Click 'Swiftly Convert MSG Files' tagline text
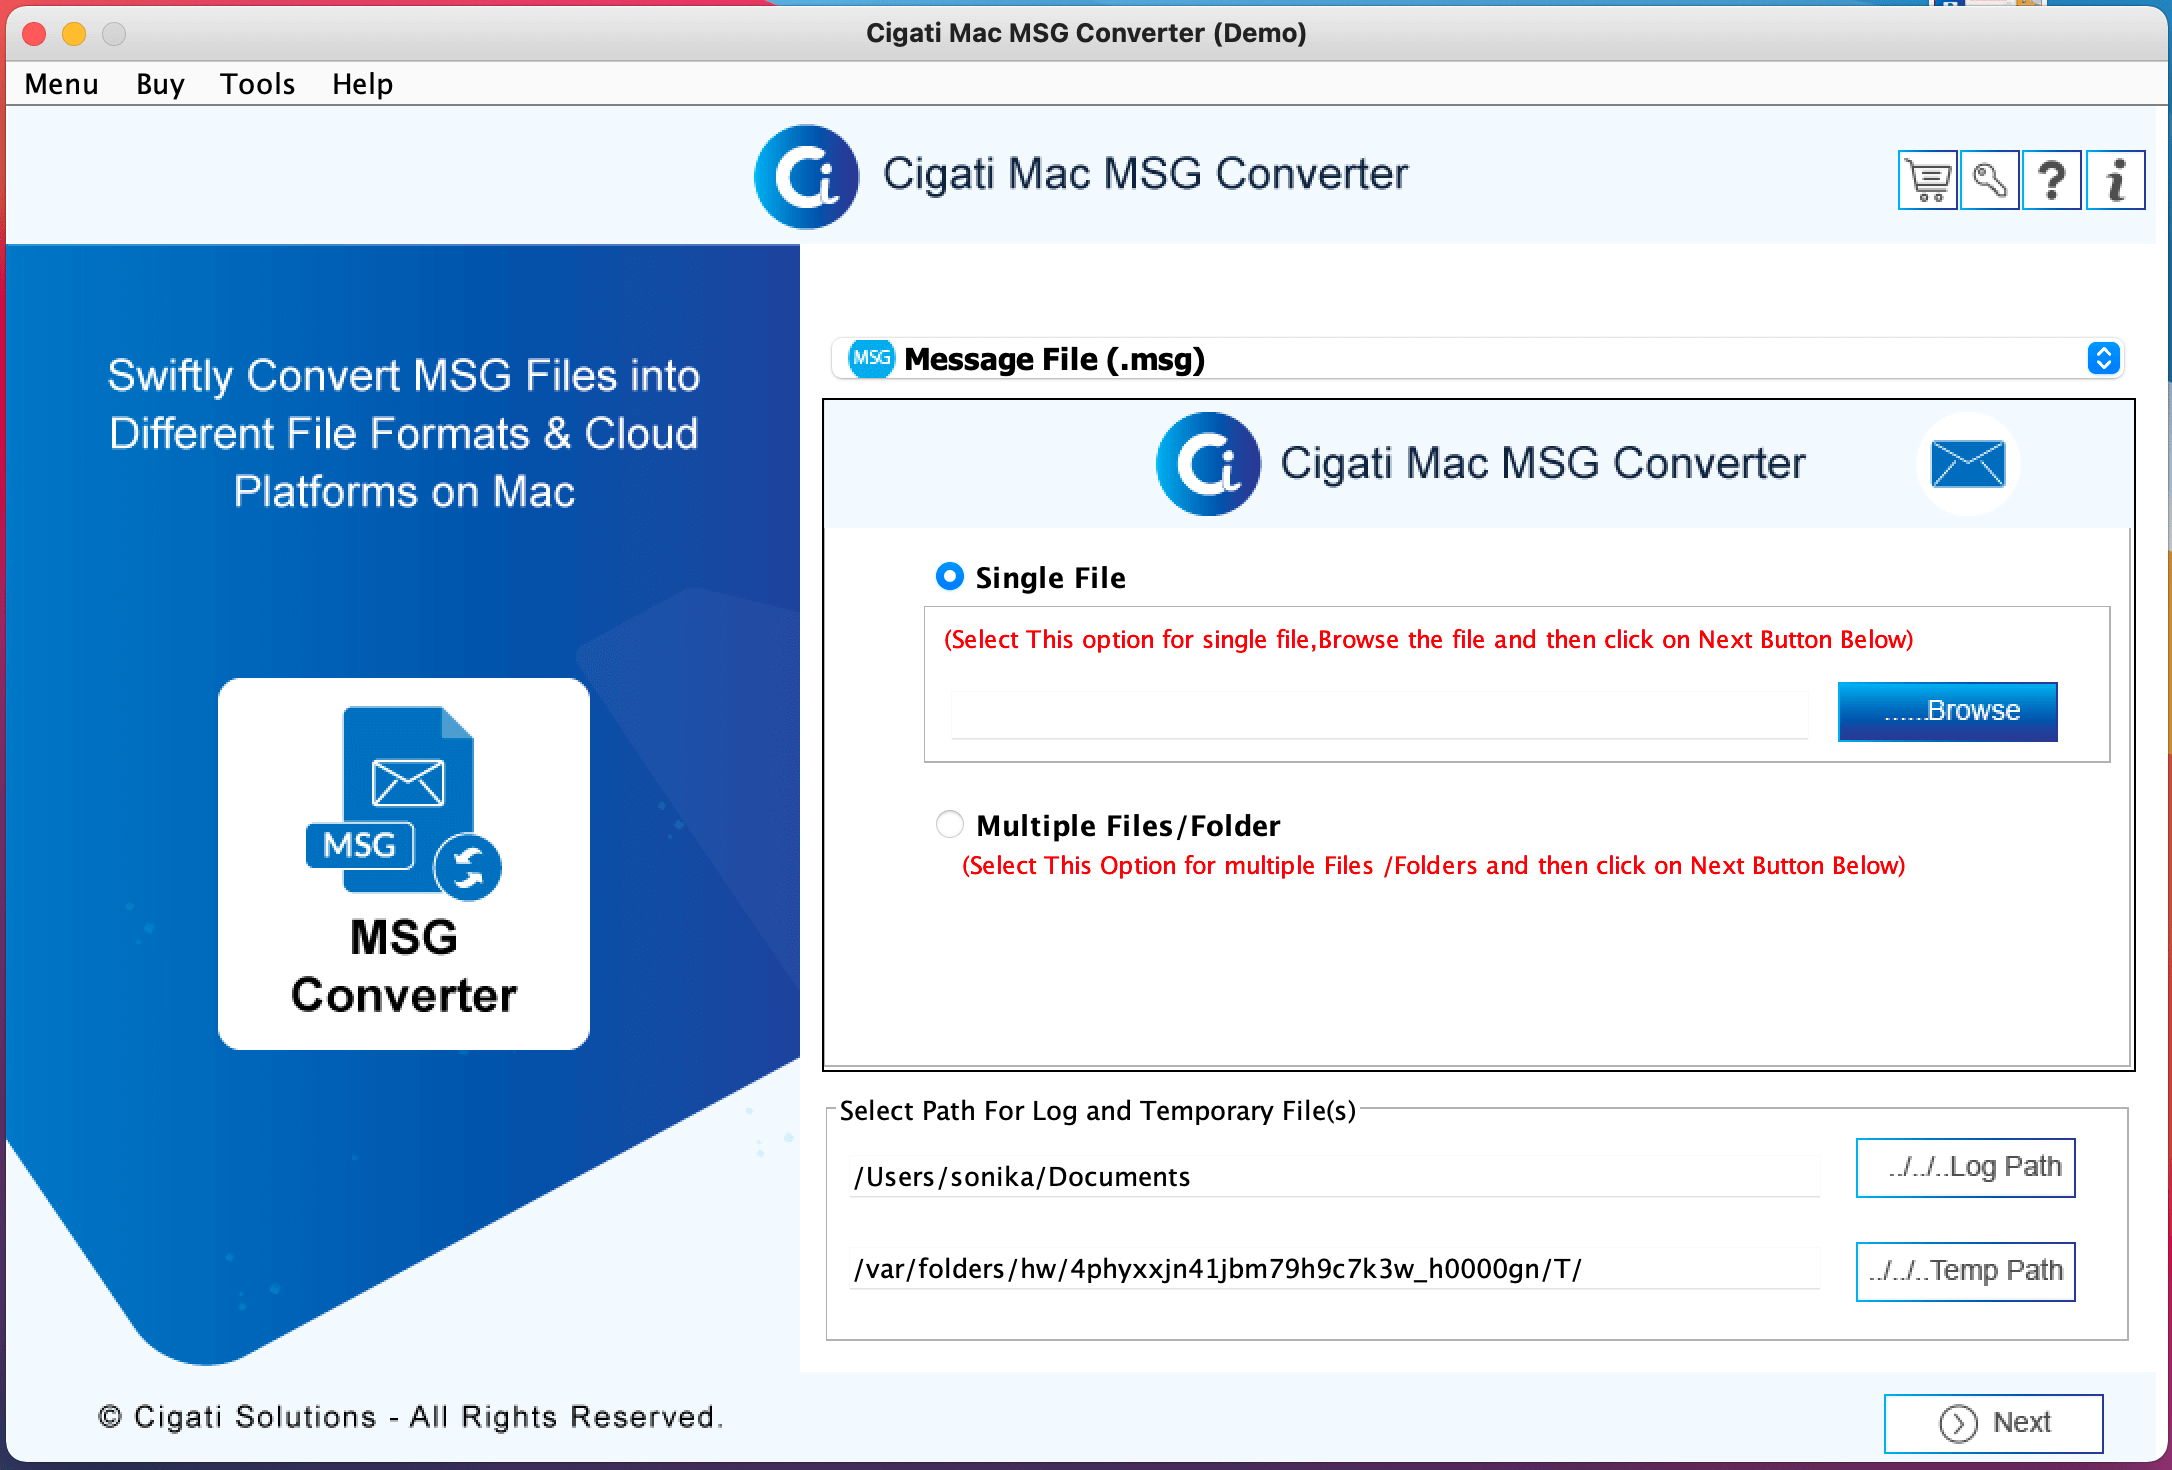The height and width of the screenshot is (1470, 2172). click(404, 433)
